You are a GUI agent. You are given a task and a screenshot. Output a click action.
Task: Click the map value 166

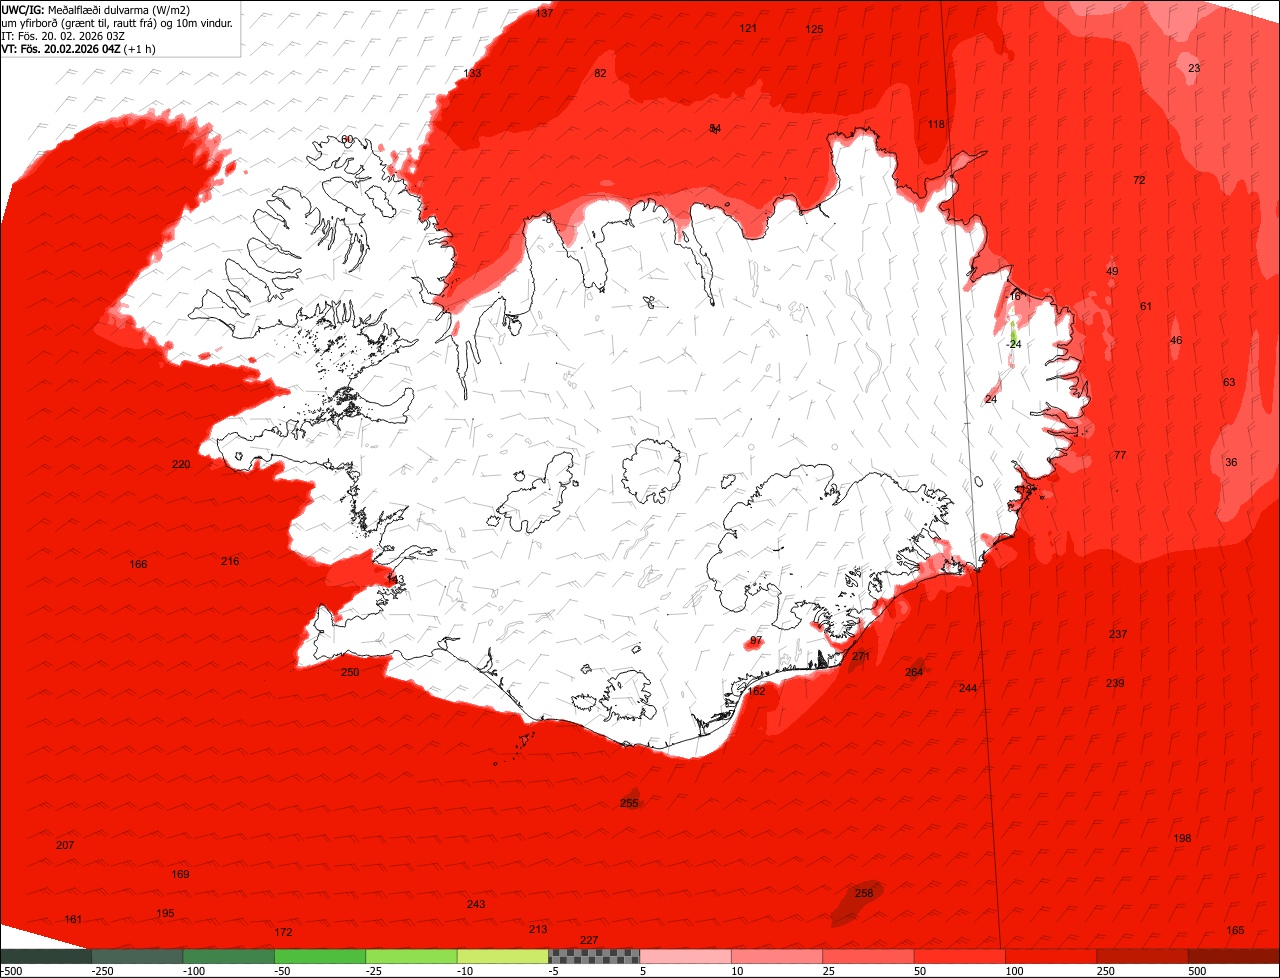138,564
